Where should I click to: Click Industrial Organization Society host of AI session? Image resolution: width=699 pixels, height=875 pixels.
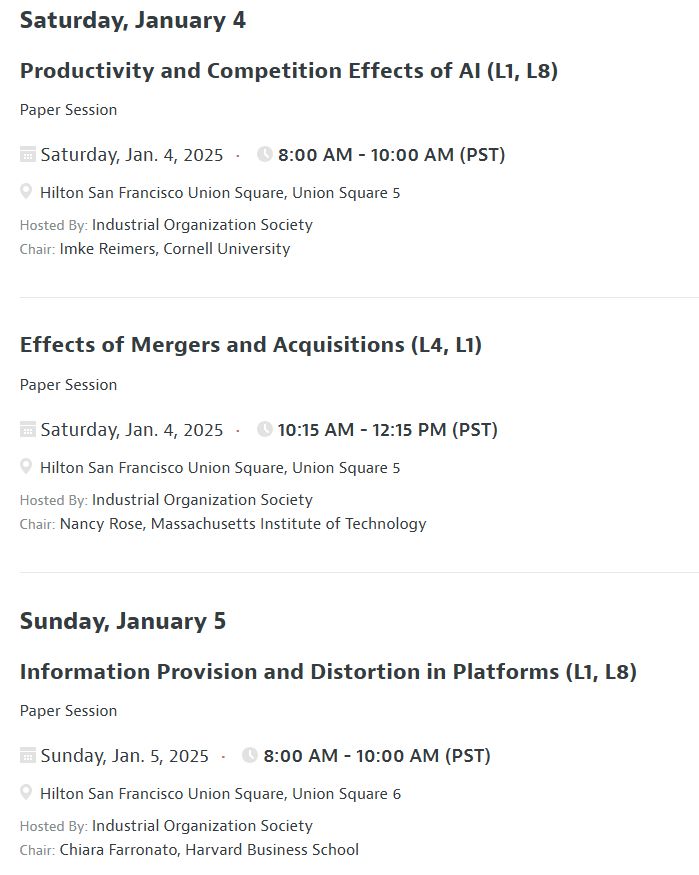(x=202, y=225)
